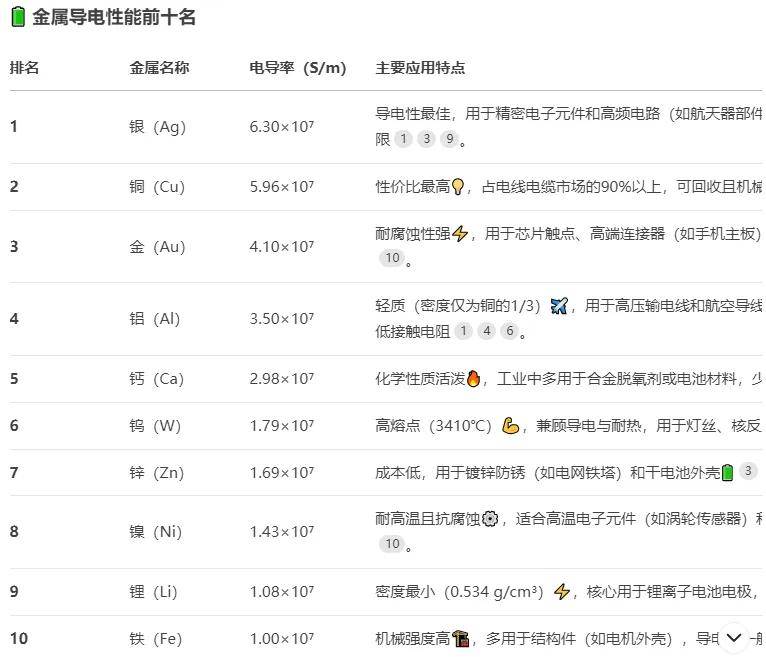The width and height of the screenshot is (766, 657).
Task: Click the value 1.08×10⁷
Action: 282,592
